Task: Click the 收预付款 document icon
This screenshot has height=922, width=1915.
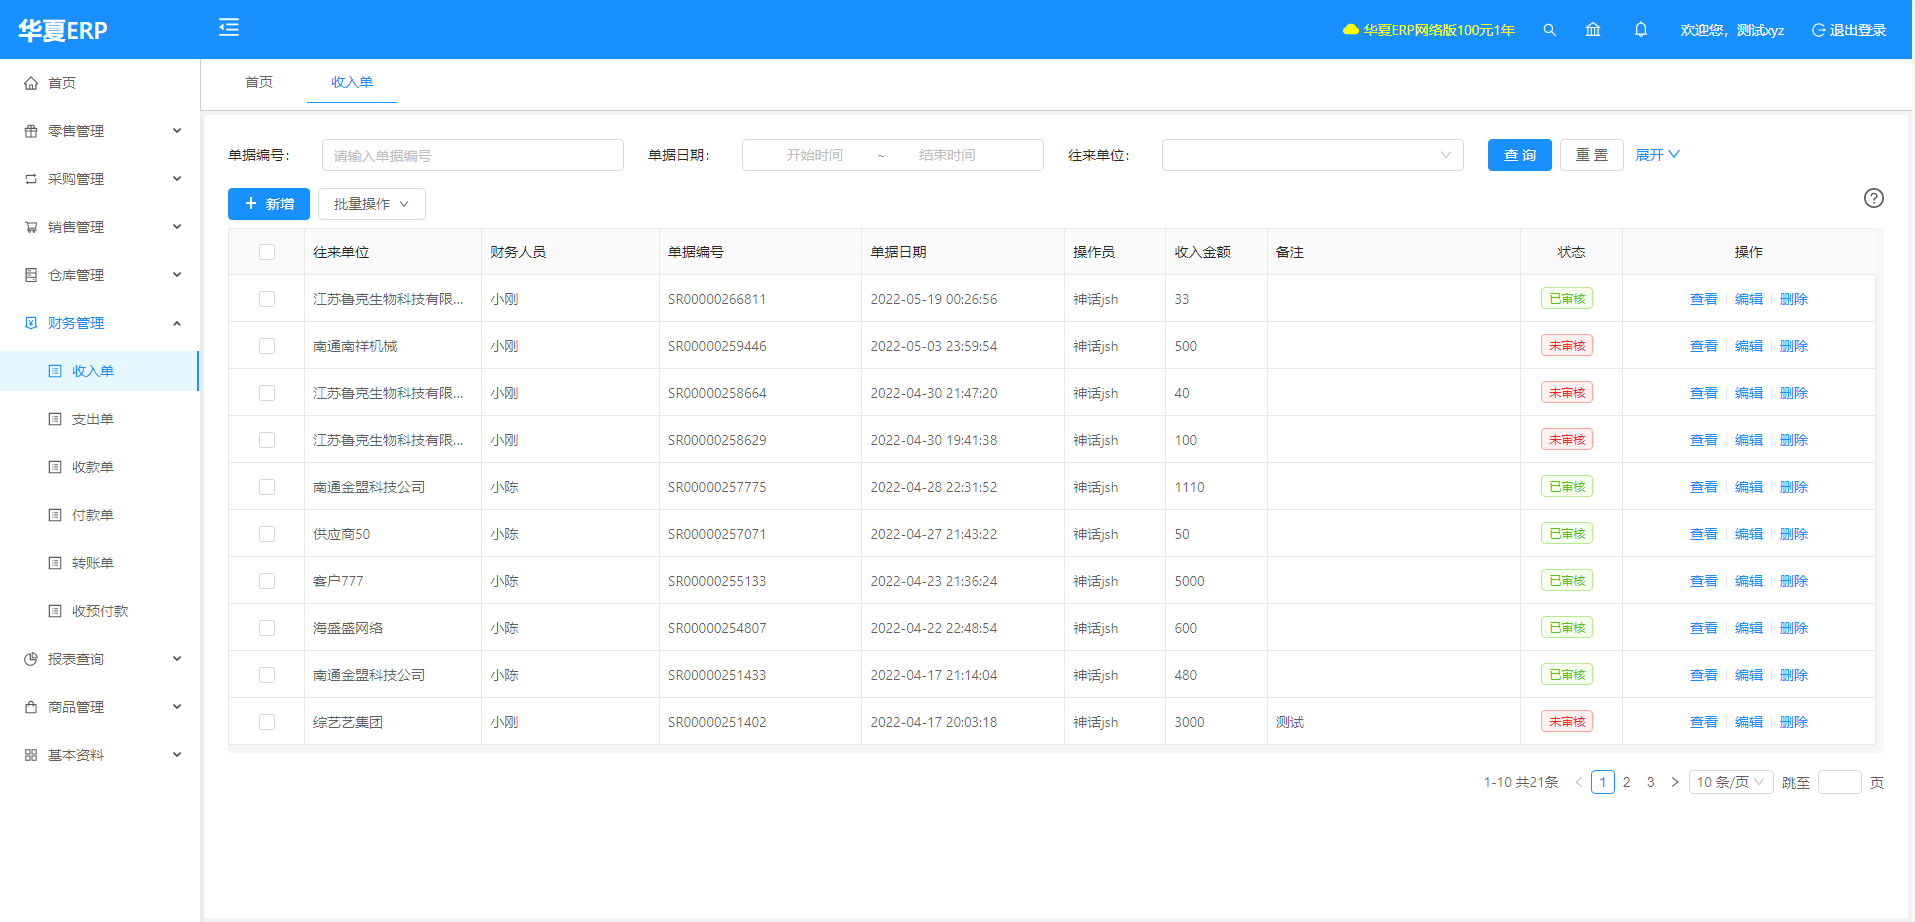Action: click(55, 611)
